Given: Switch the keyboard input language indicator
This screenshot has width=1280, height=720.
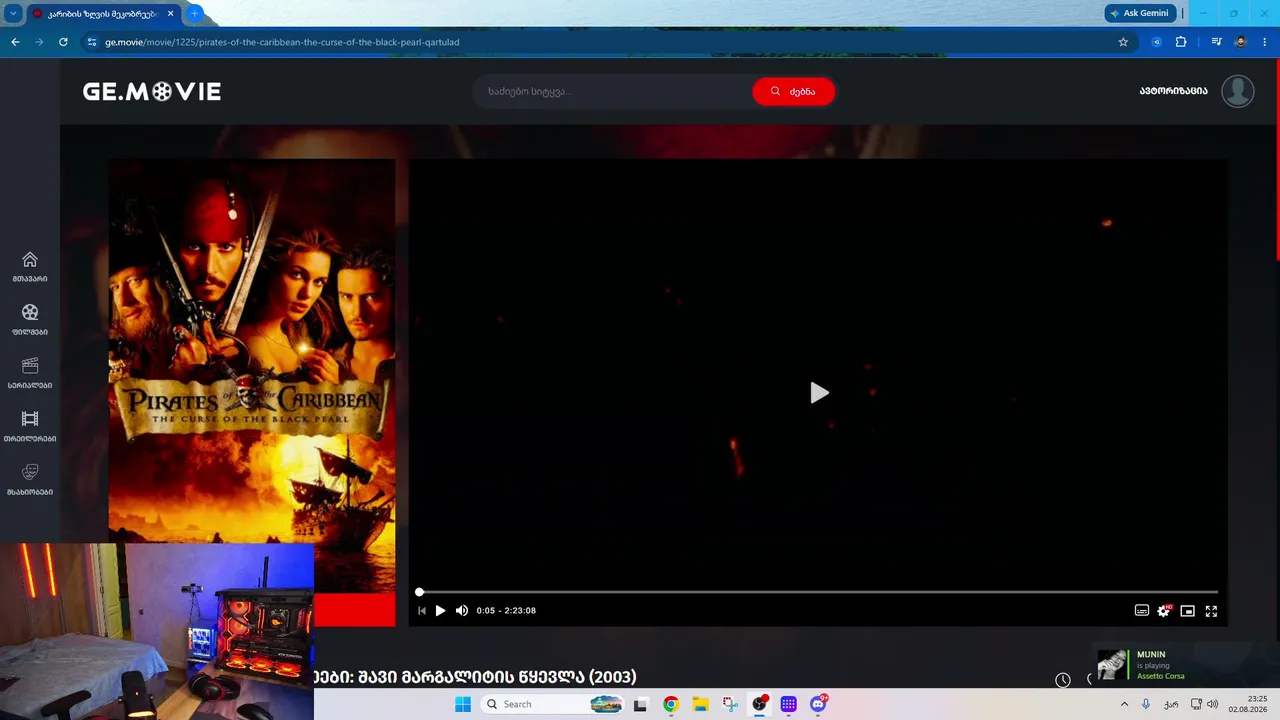Looking at the screenshot, I should [1170, 704].
